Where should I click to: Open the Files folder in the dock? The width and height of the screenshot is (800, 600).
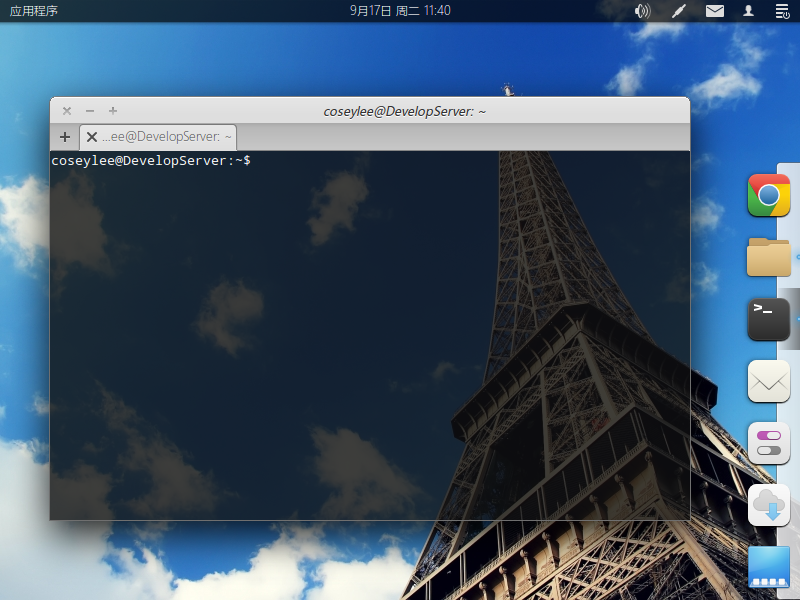(768, 257)
